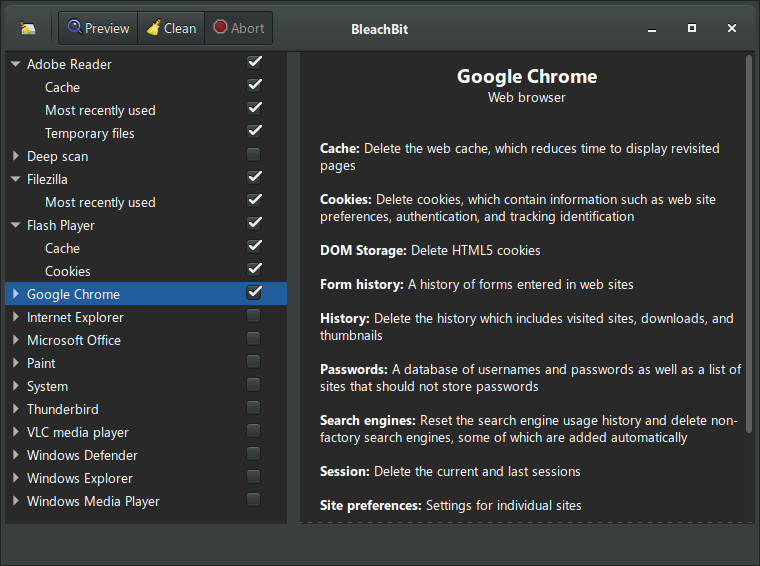Select the Thunderbird row label
Screen dimensions: 760x566
pos(63,409)
